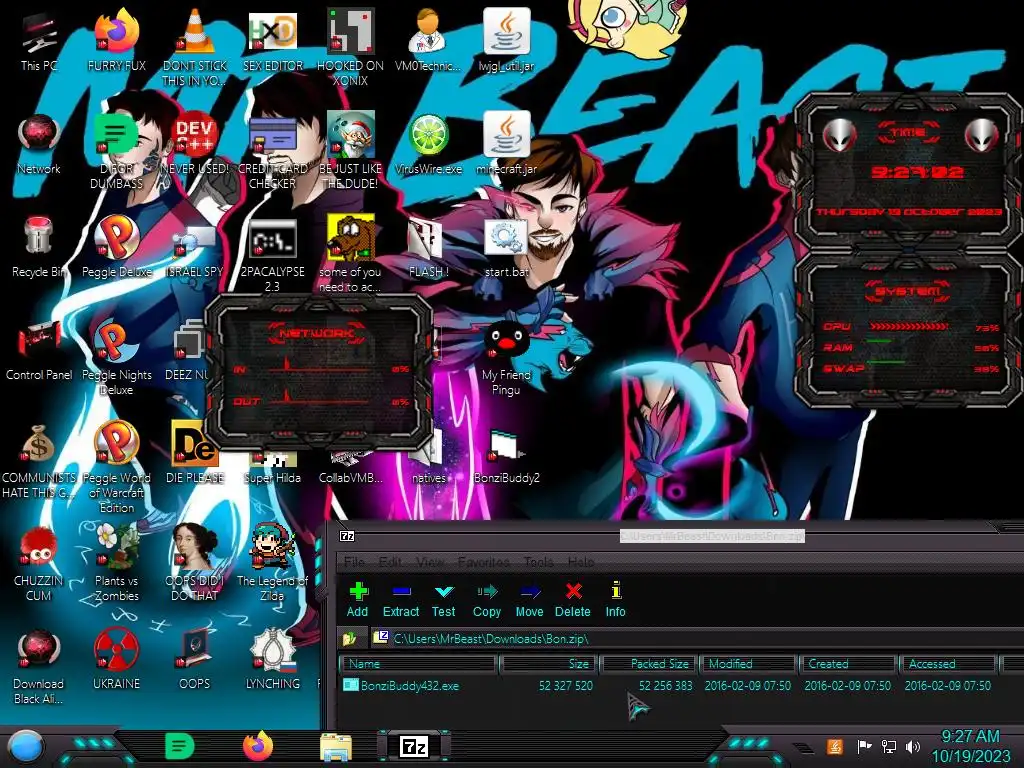Image resolution: width=1024 pixels, height=768 pixels.
Task: Click the Java icon in system tray
Action: tap(835, 746)
